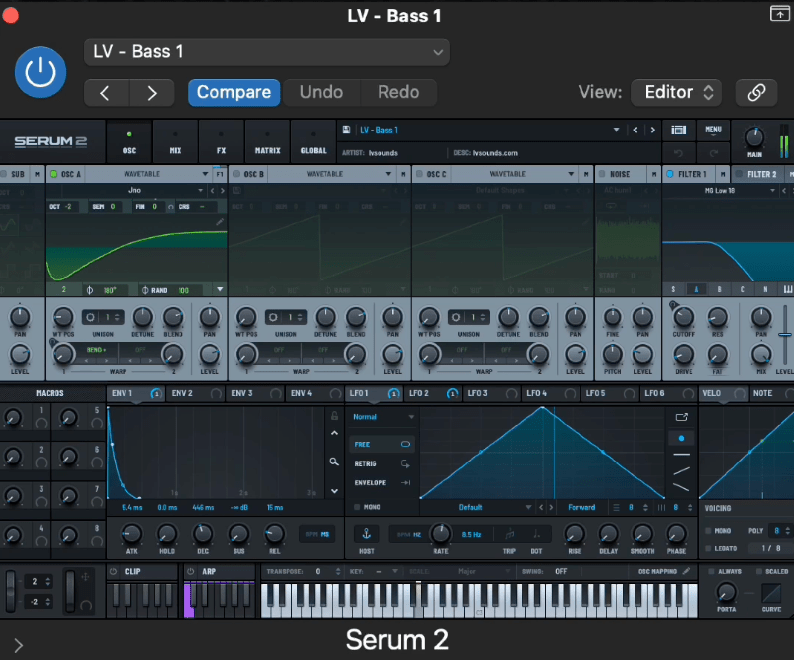This screenshot has width=794, height=660.
Task: Click the ARP power icon
Action: point(190,571)
